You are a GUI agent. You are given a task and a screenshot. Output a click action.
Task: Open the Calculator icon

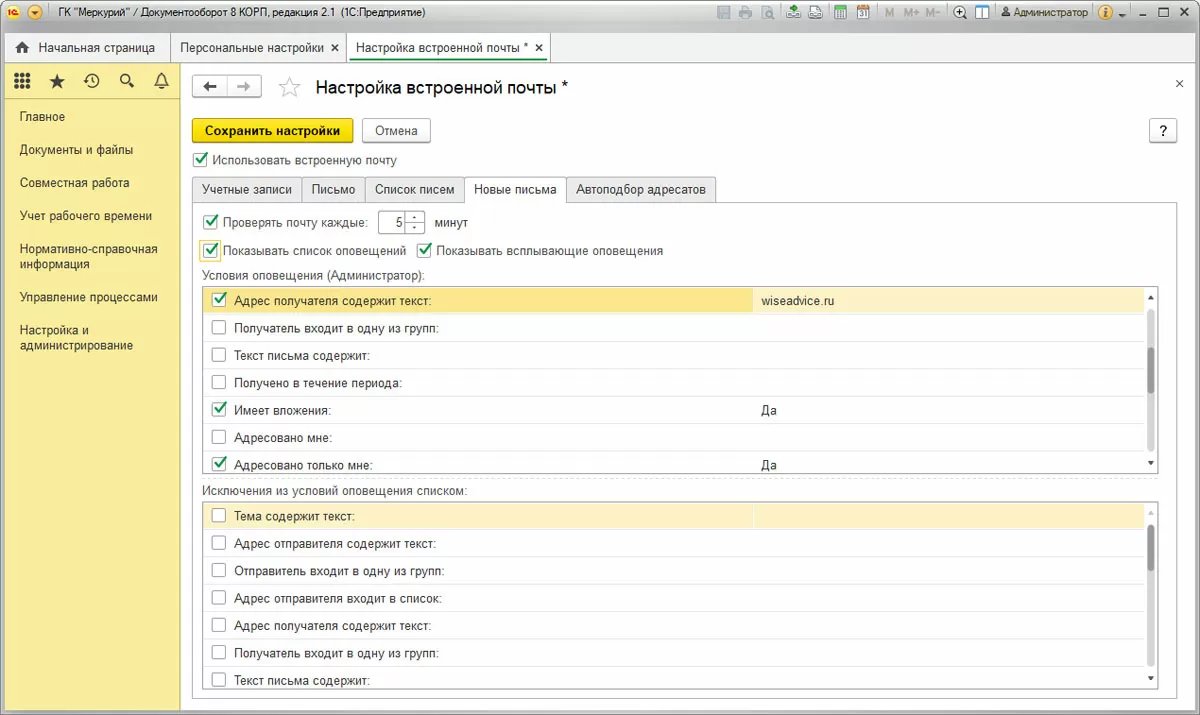840,13
